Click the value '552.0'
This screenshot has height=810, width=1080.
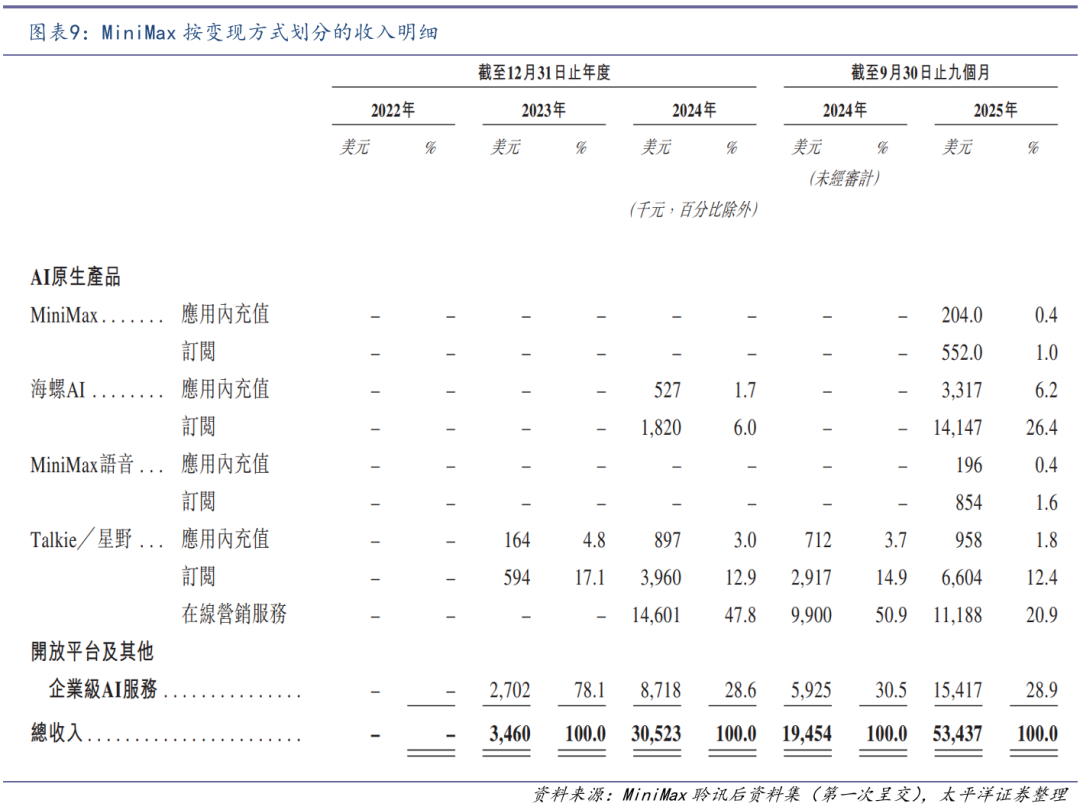[x=962, y=353]
